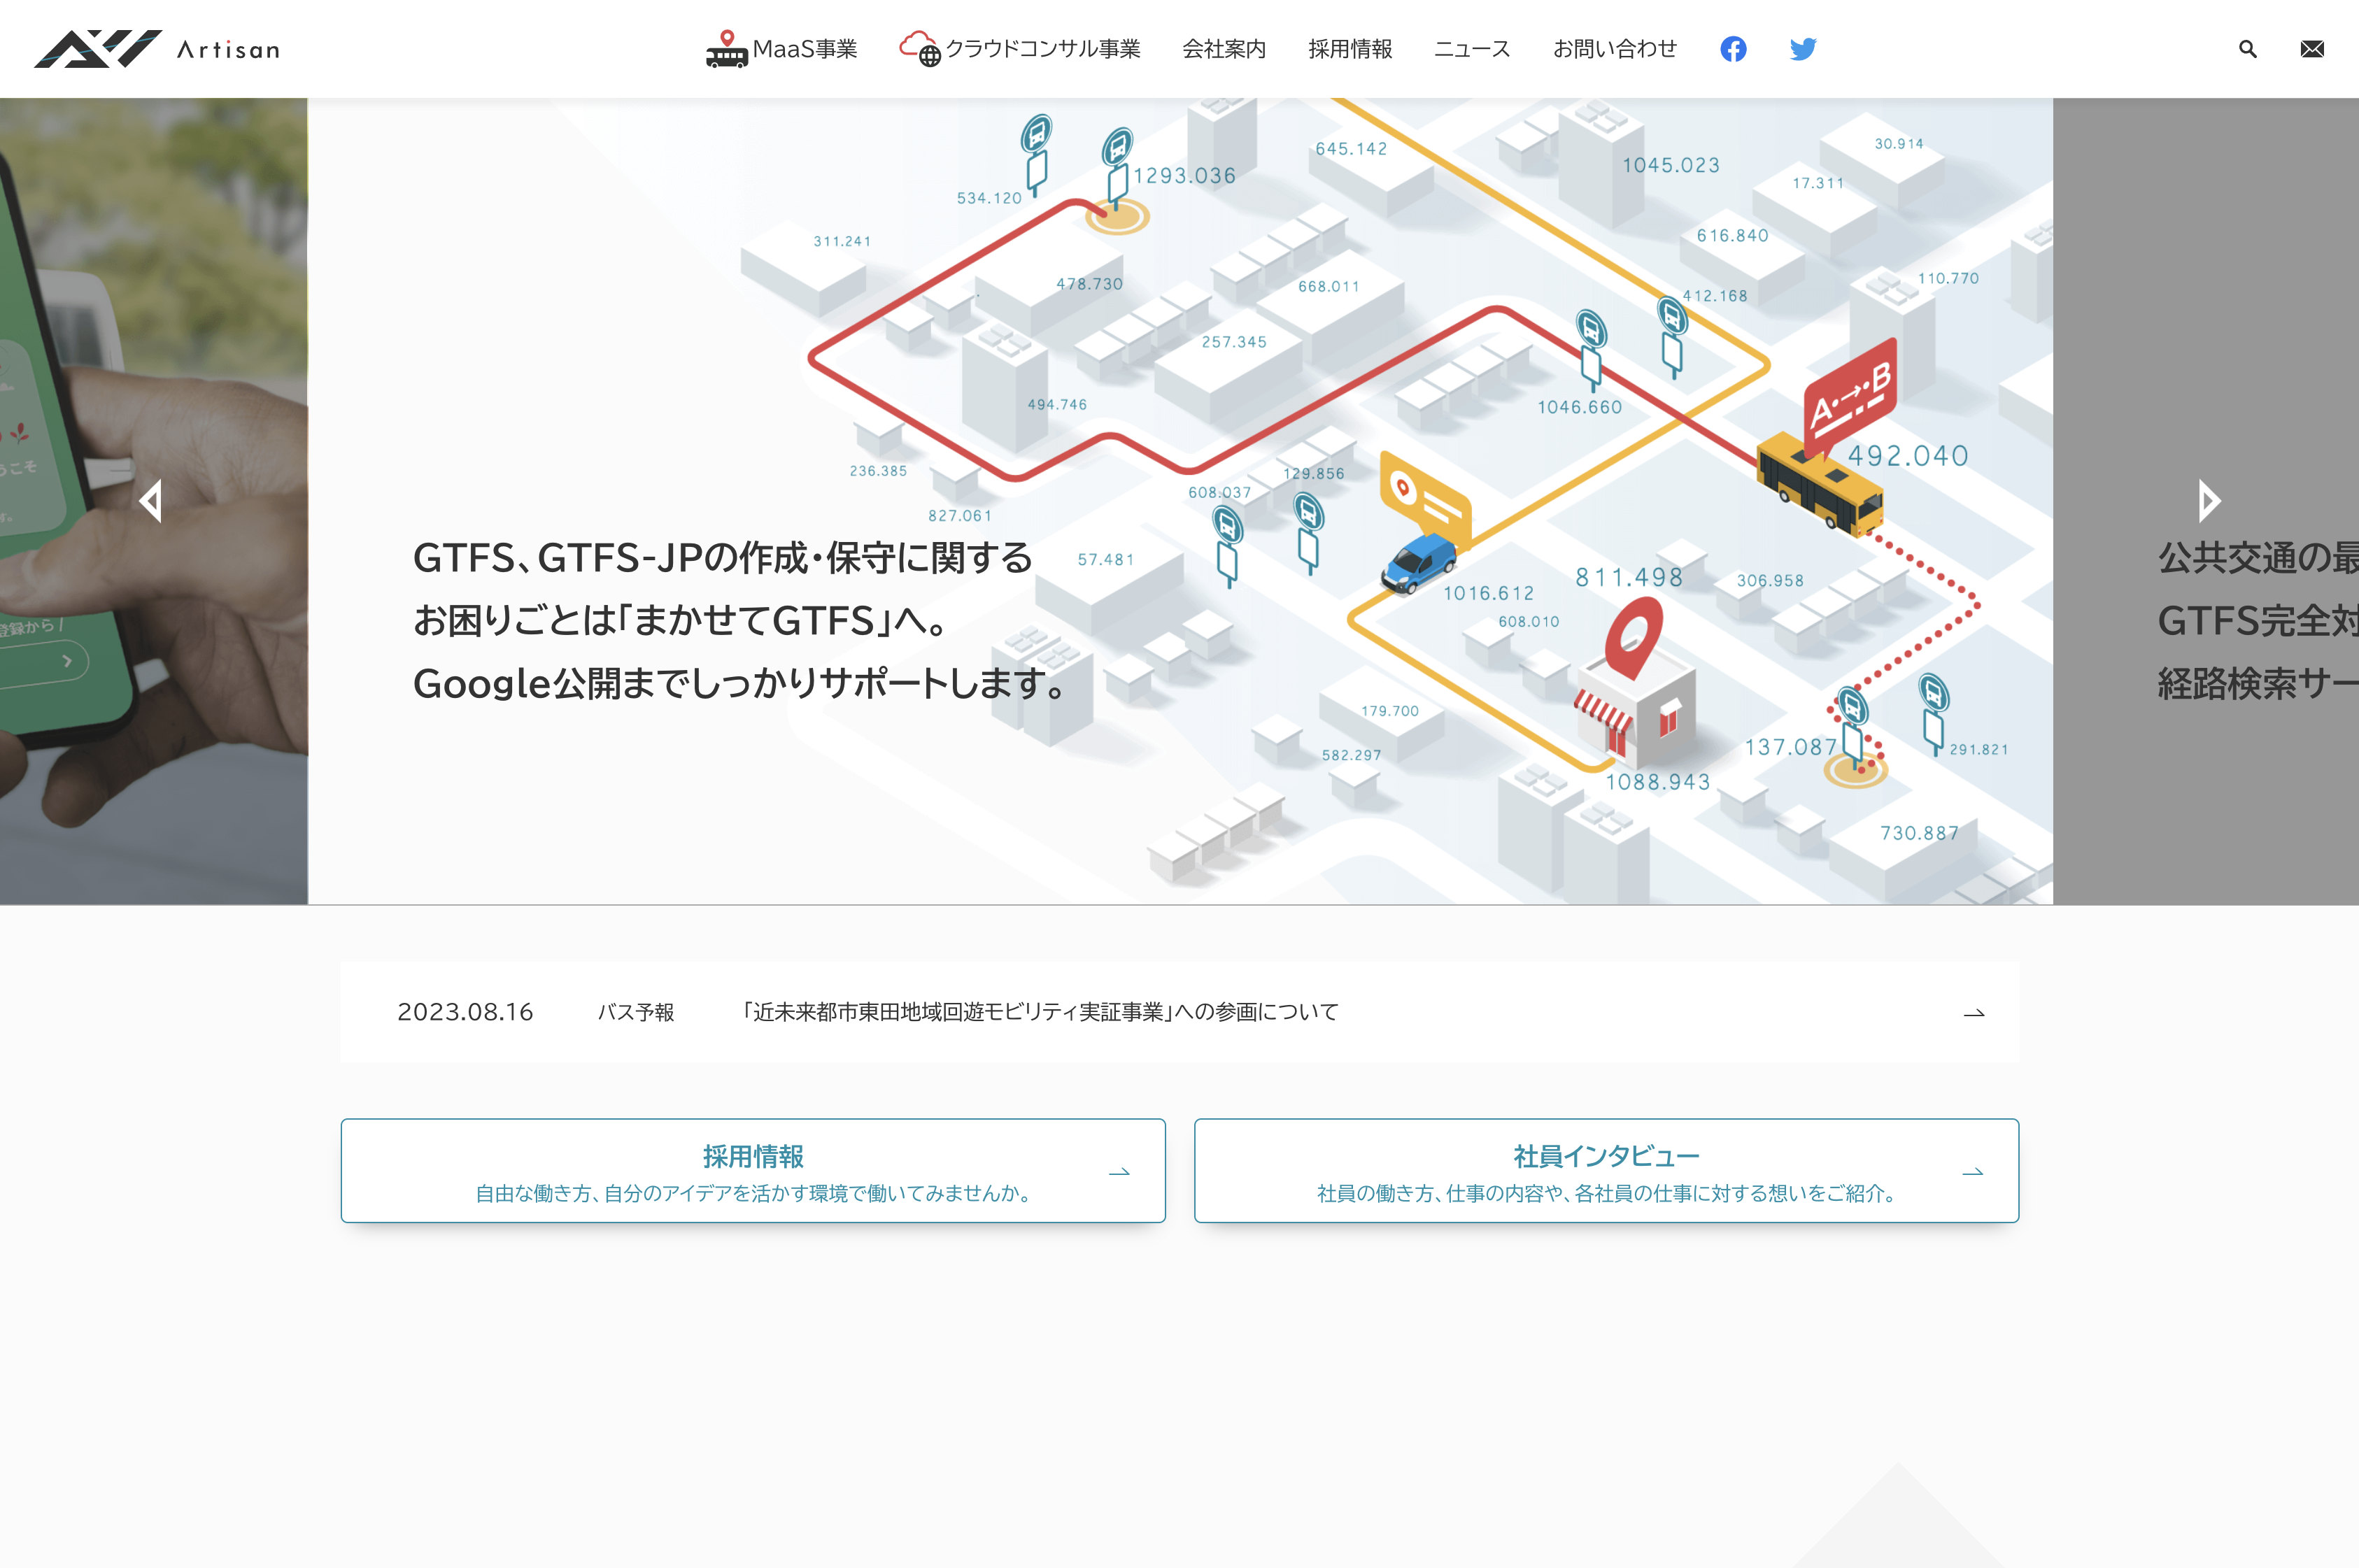Click the red map pin above shop
The width and height of the screenshot is (2359, 1568).
(1633, 638)
